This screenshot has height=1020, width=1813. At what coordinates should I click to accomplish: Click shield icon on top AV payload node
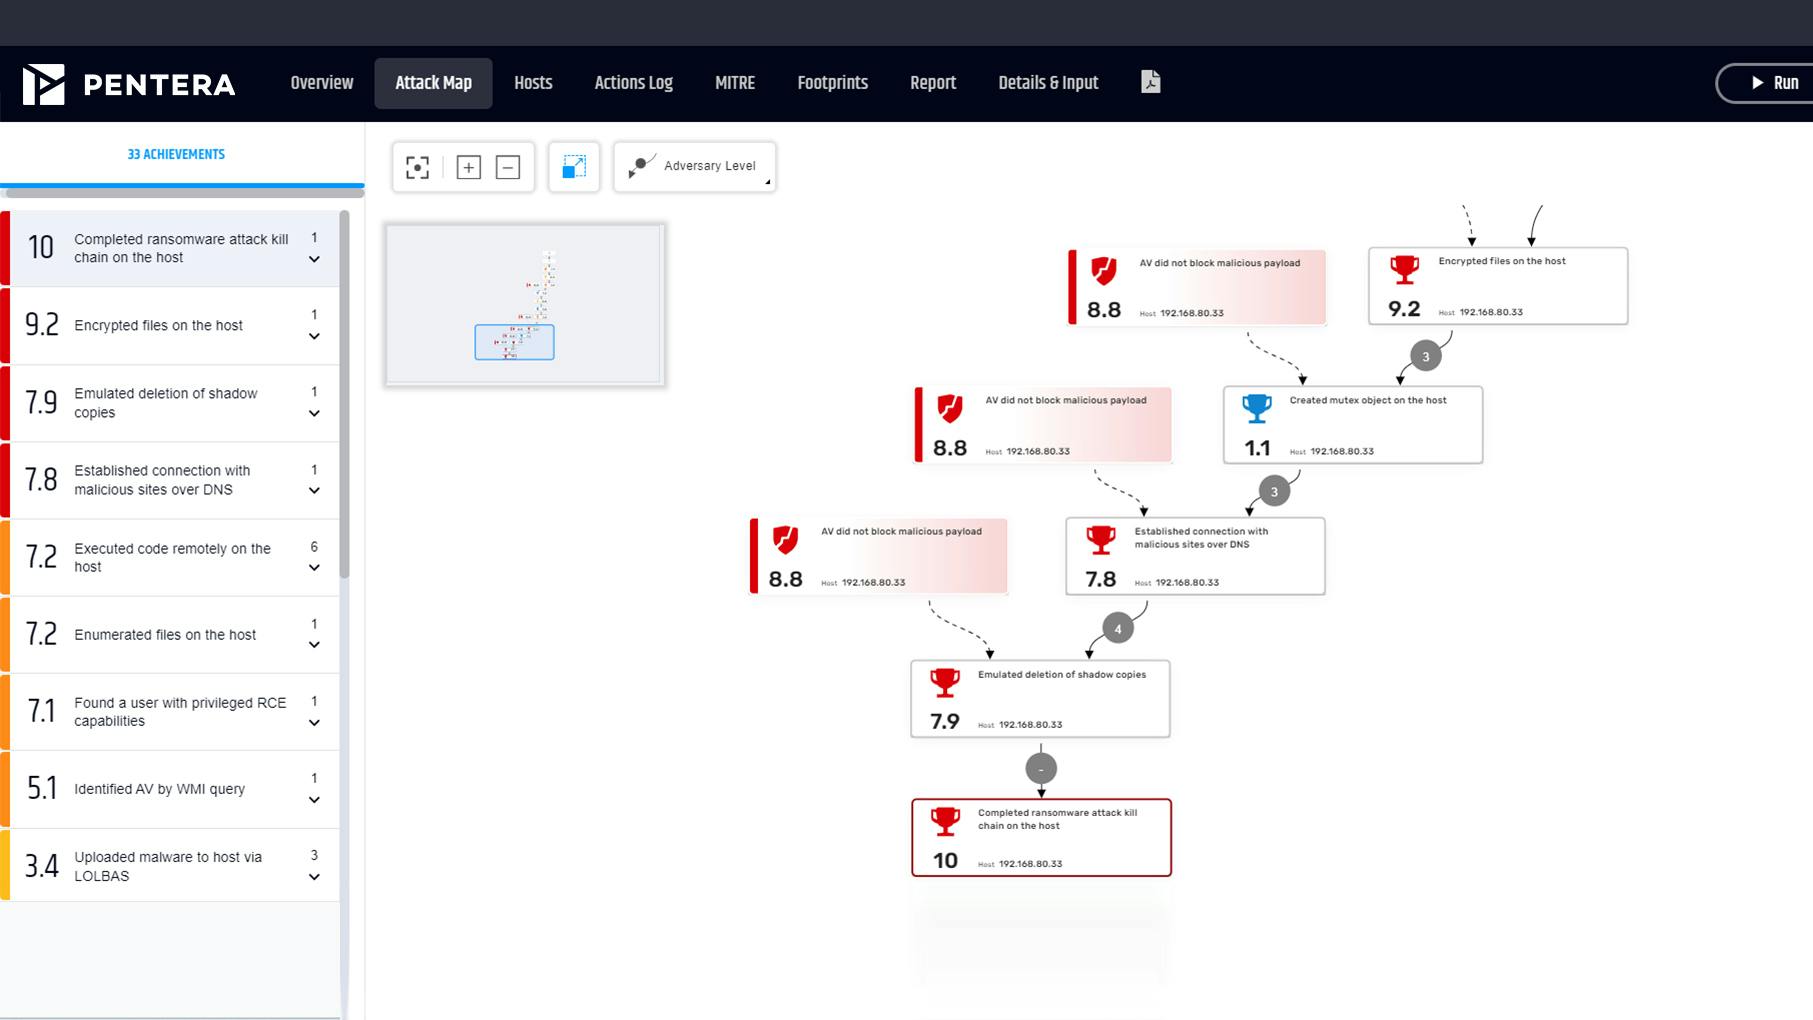1103,270
